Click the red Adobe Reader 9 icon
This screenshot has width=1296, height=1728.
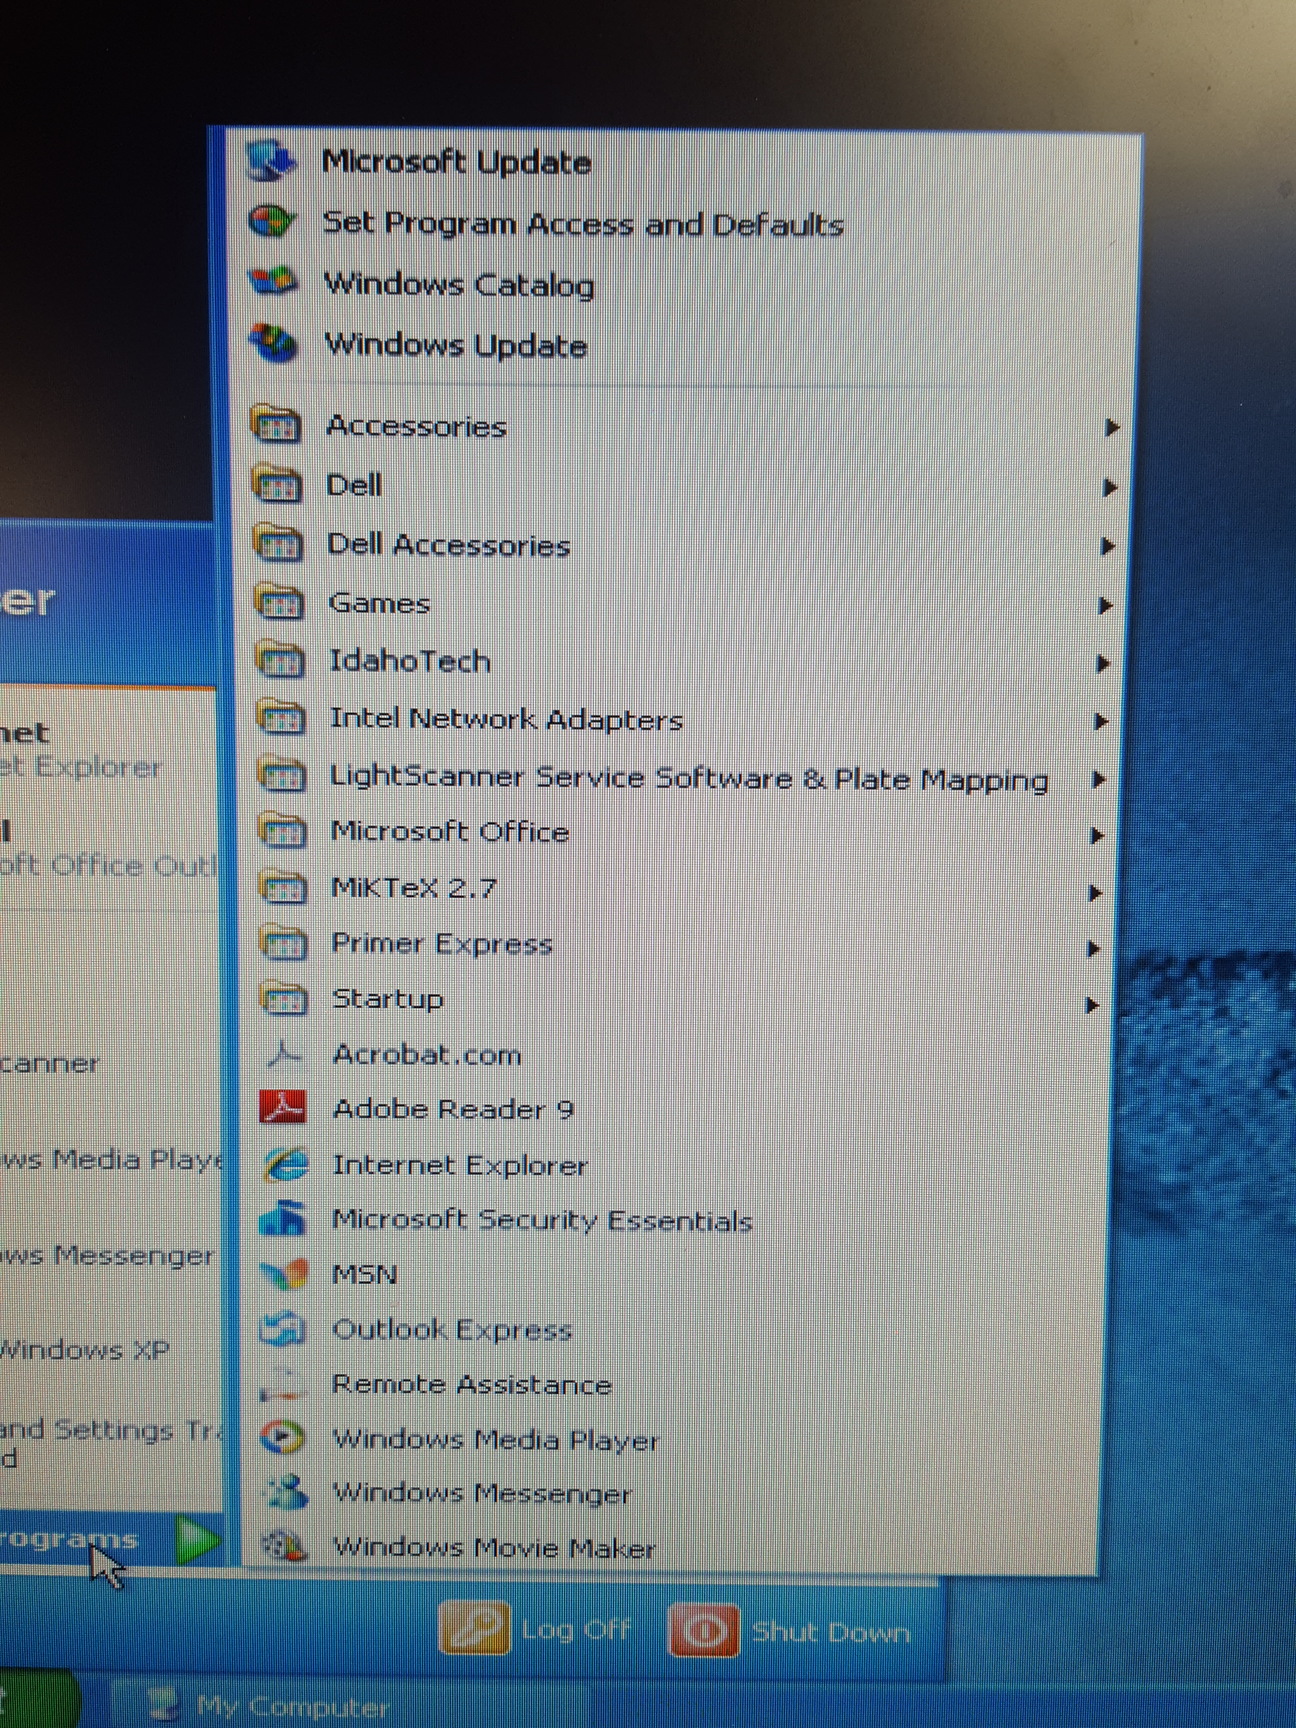pos(283,1108)
